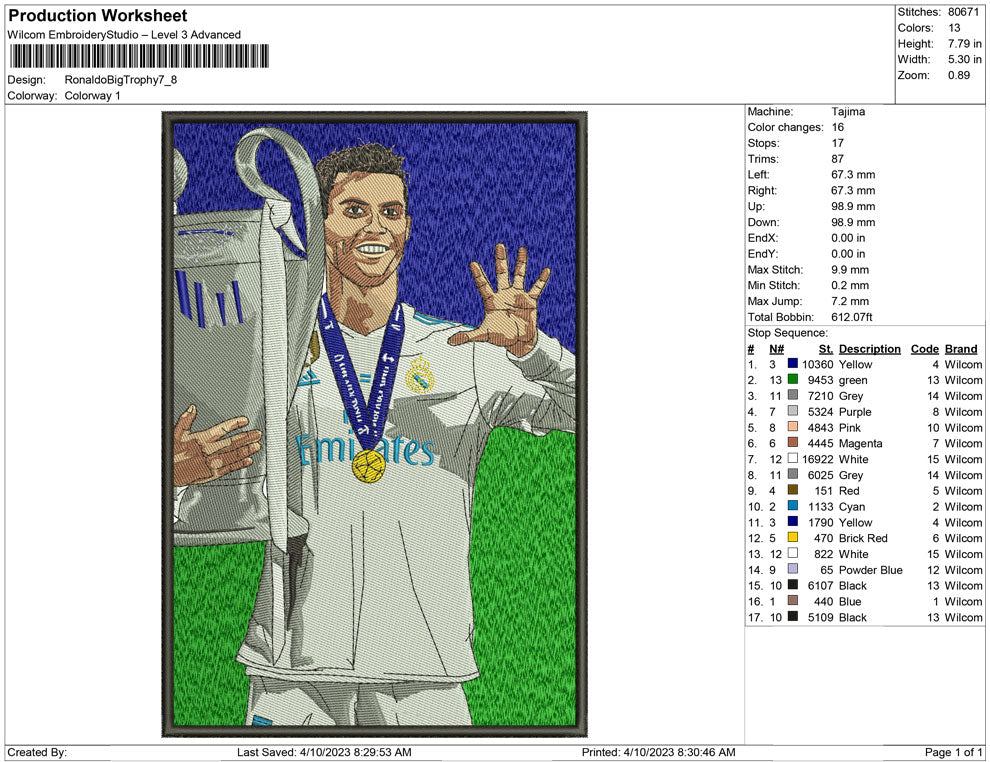Click Page 1 of 1 footer
This screenshot has width=990, height=762.
[x=953, y=752]
